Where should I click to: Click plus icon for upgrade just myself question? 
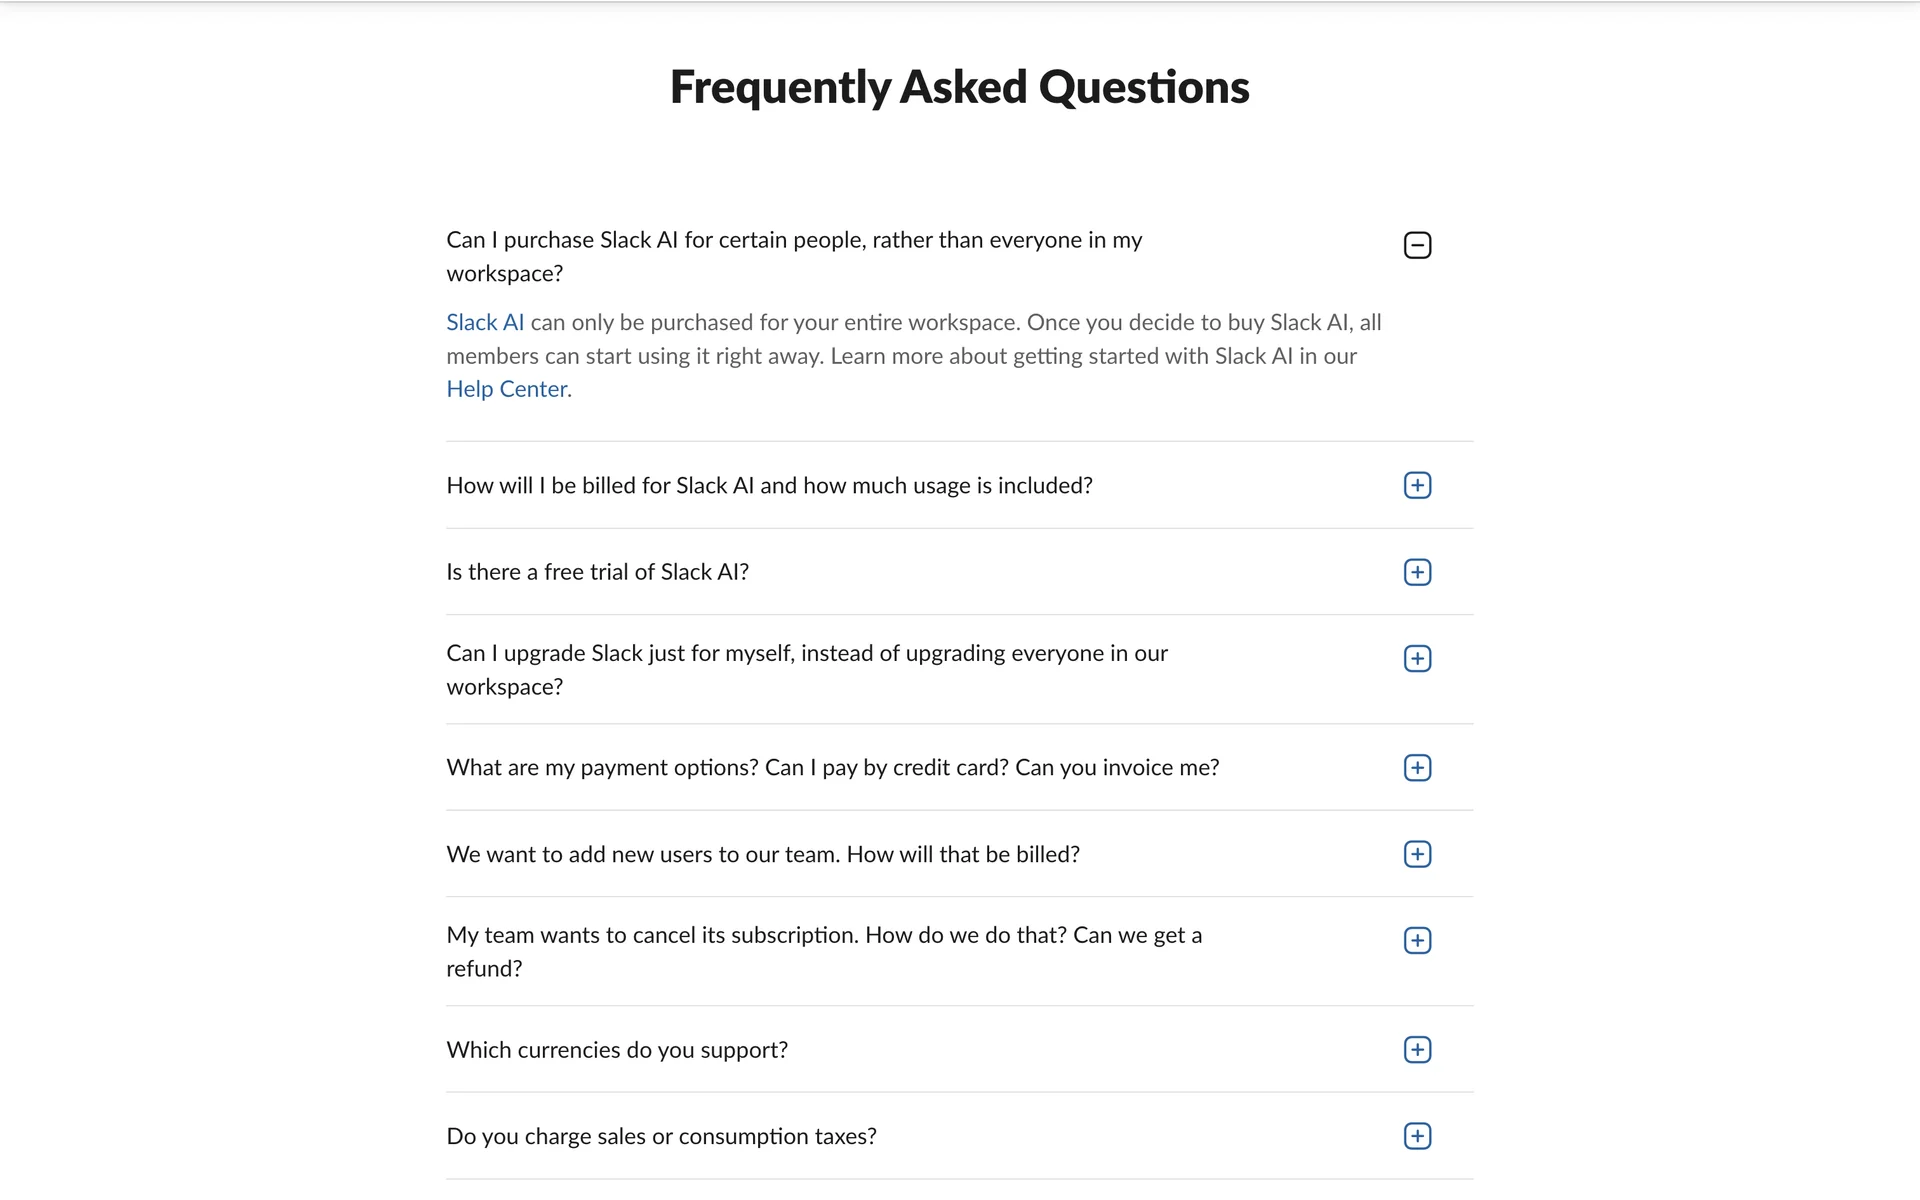tap(1417, 658)
